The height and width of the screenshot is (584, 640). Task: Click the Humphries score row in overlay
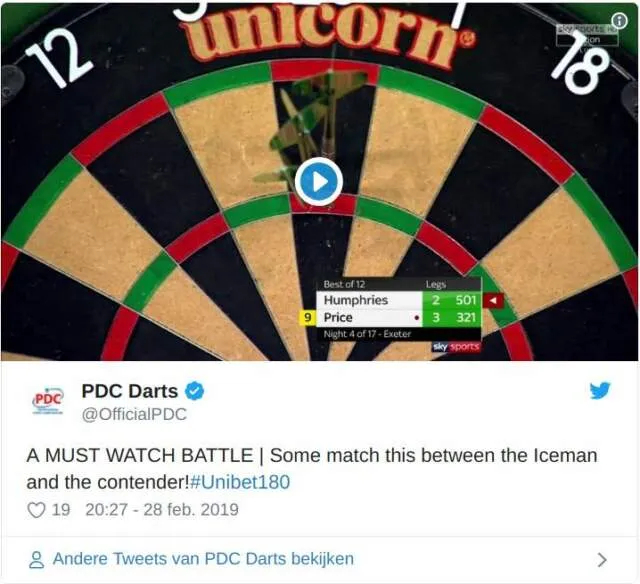[399, 300]
